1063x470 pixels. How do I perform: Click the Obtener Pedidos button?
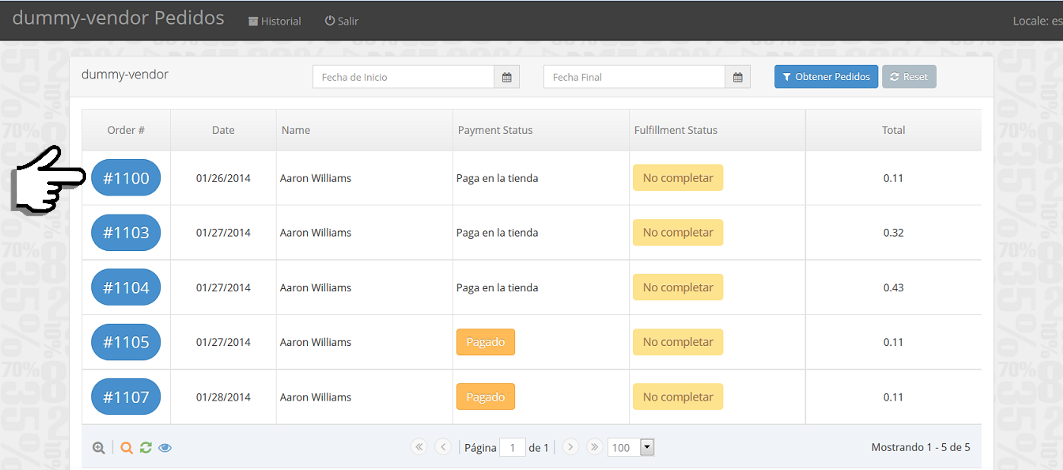826,77
